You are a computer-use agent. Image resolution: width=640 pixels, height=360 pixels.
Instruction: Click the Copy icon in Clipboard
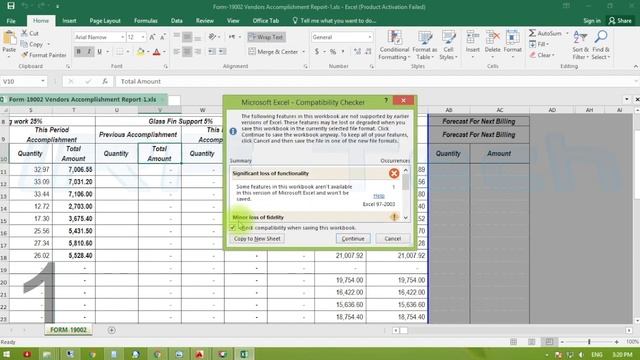pos(24,44)
